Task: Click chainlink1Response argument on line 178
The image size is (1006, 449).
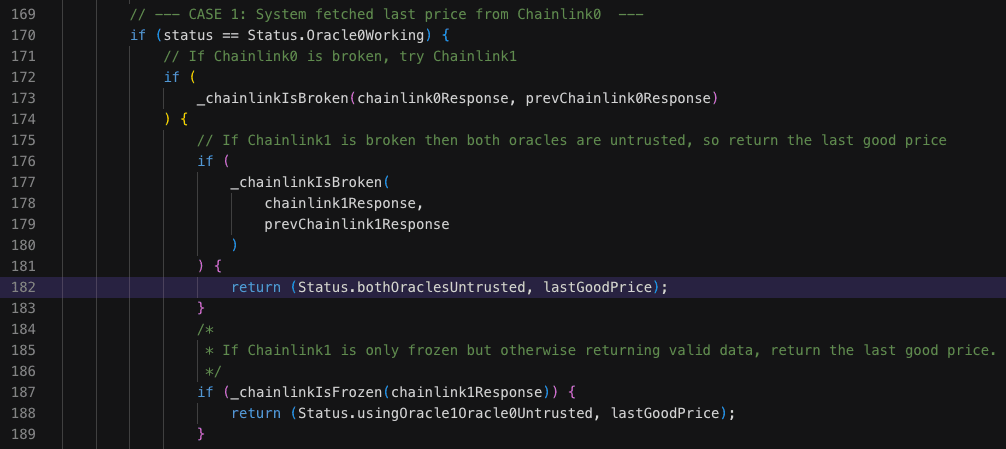Action: coord(340,203)
